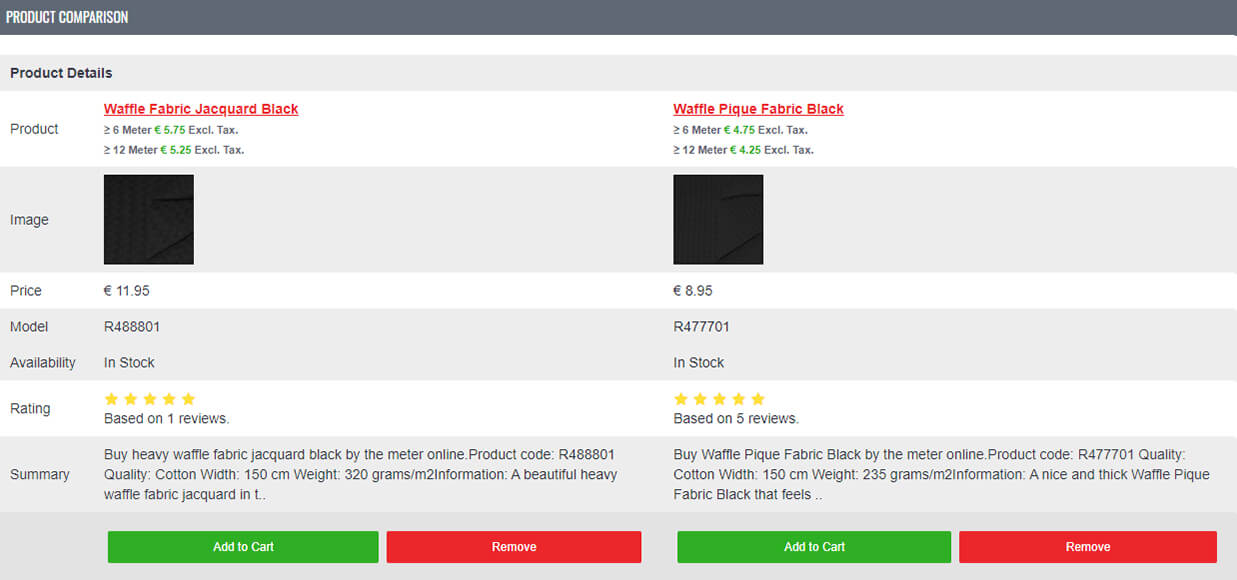Image resolution: width=1237 pixels, height=580 pixels.
Task: Click the Waffle Fabric Jacquard Black thumbnail image
Action: [x=149, y=220]
